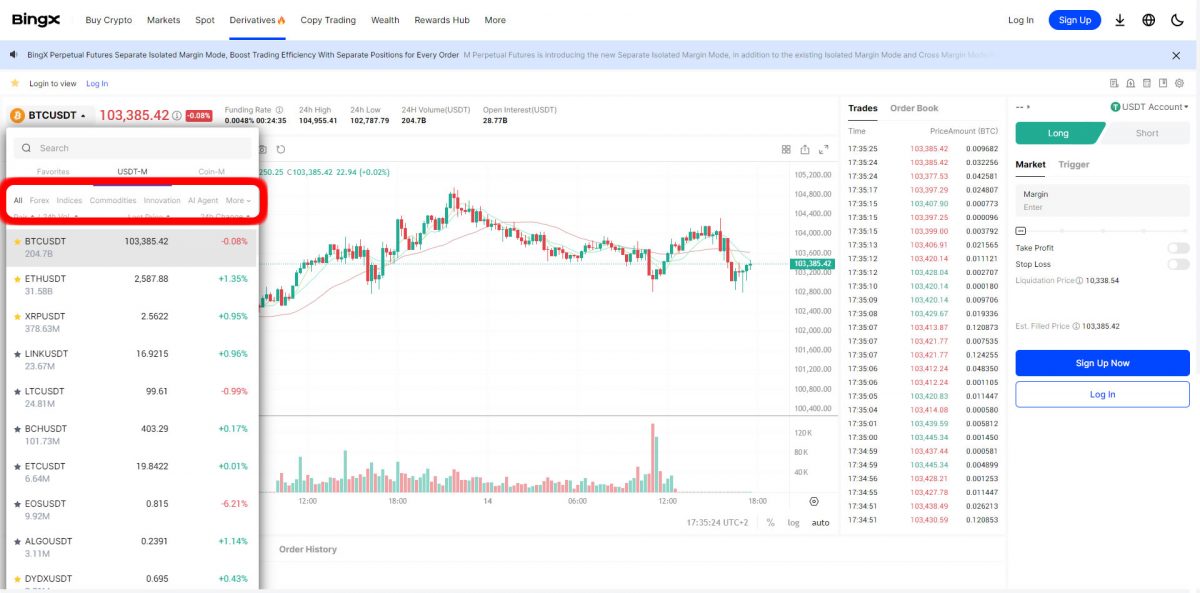Screen dimensions: 1200x593
Task: Click the BingX logo
Action: [37, 20]
